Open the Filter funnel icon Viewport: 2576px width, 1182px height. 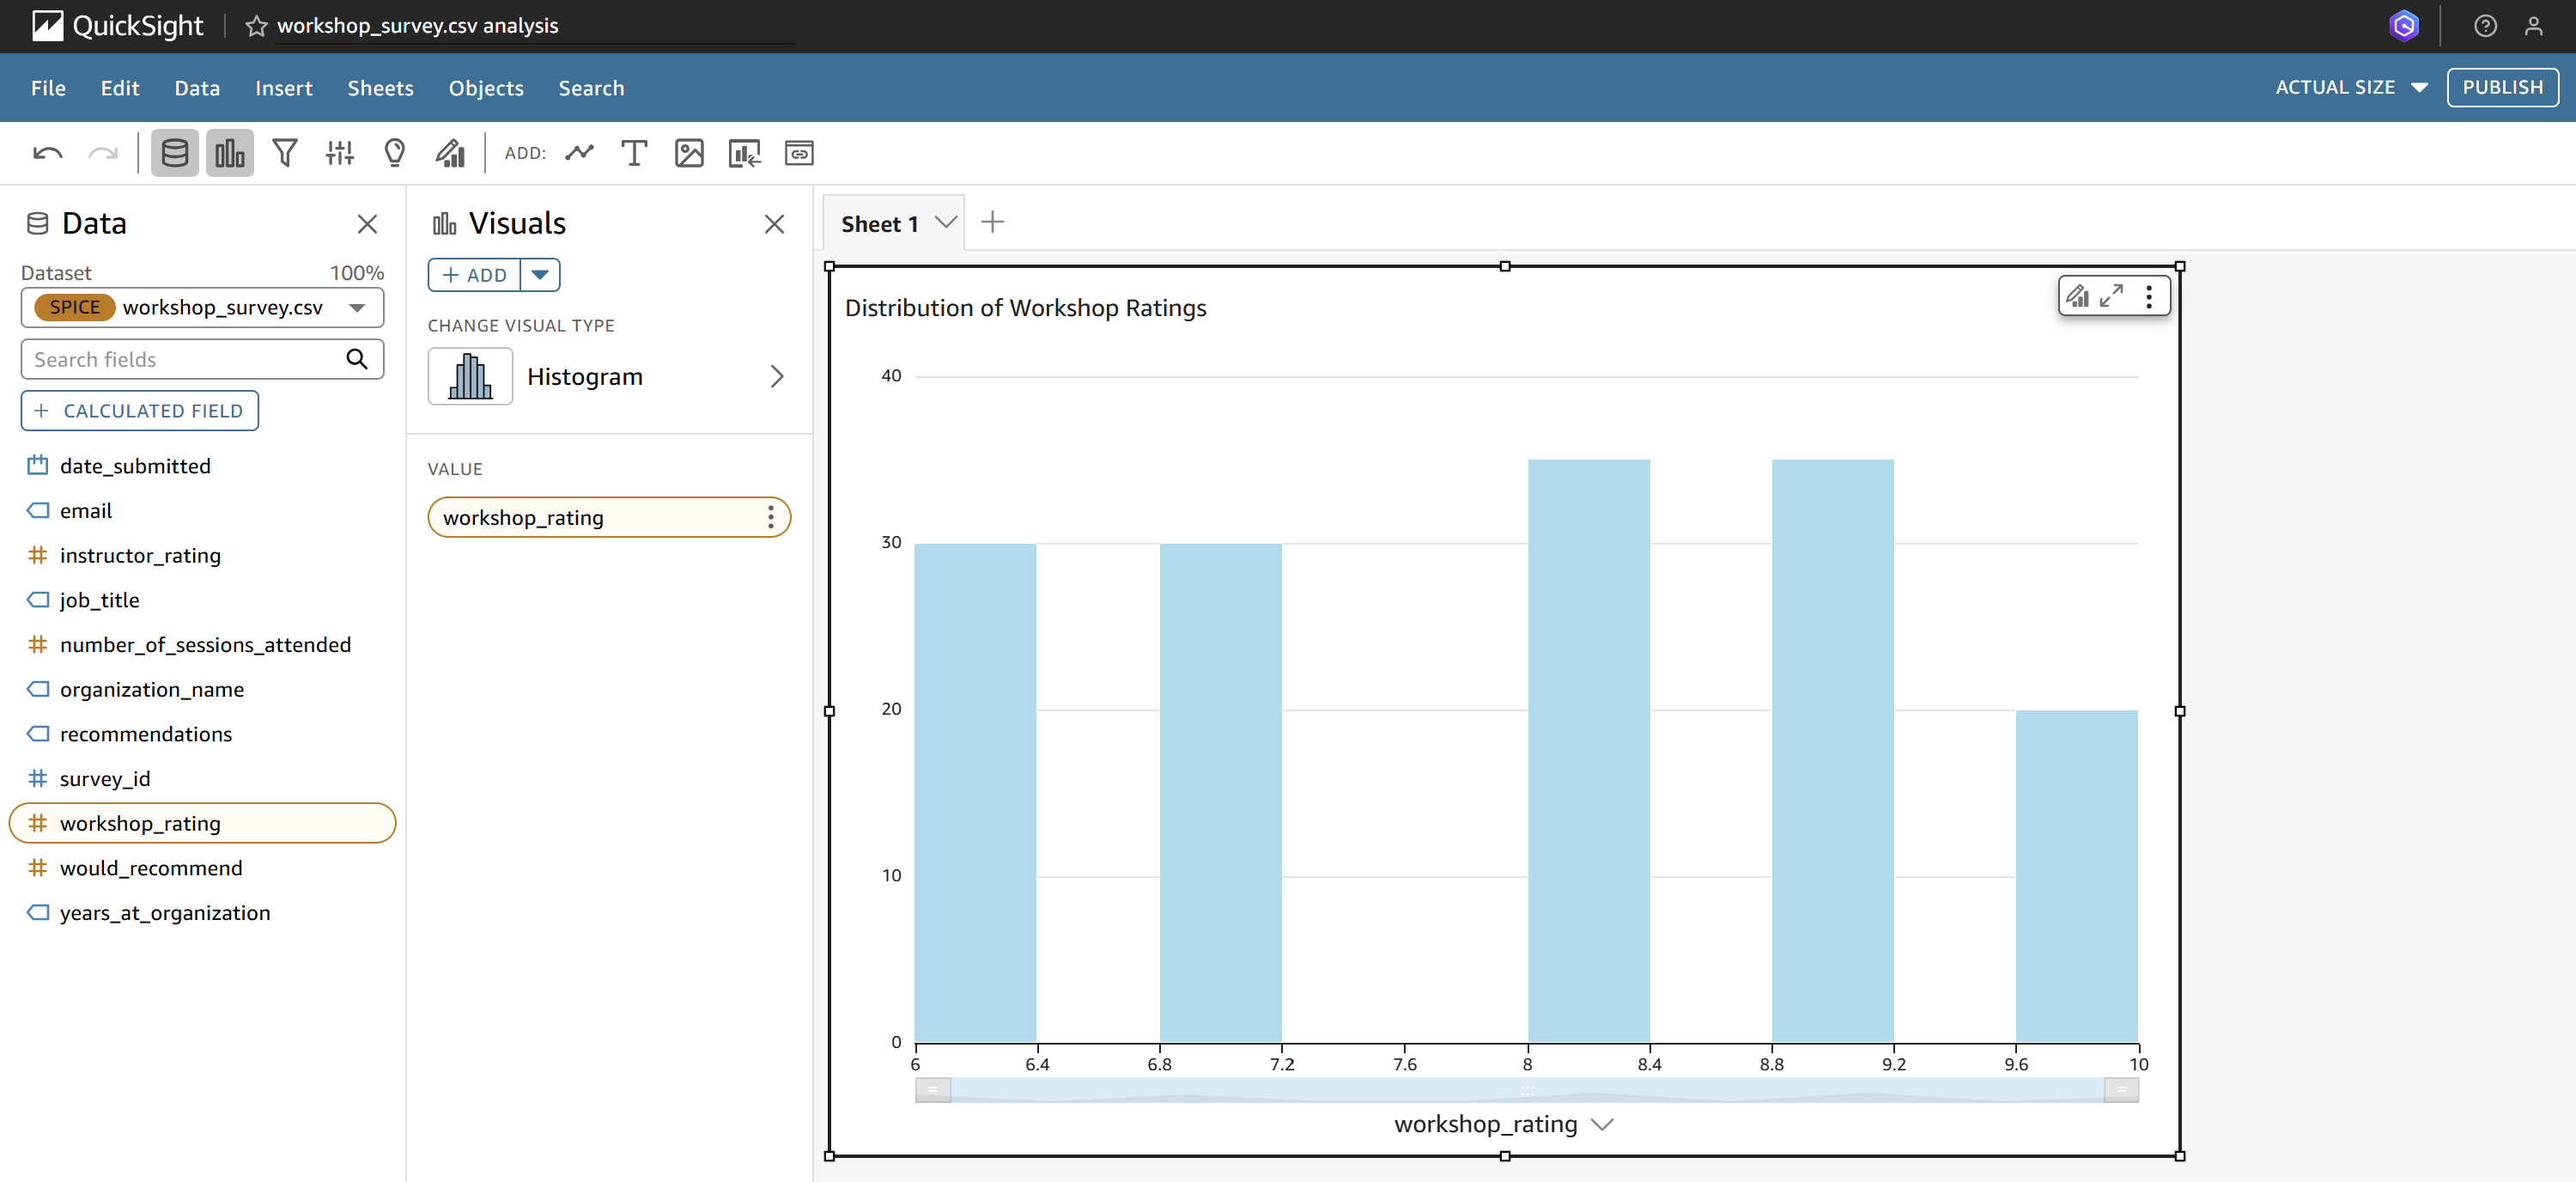[285, 153]
